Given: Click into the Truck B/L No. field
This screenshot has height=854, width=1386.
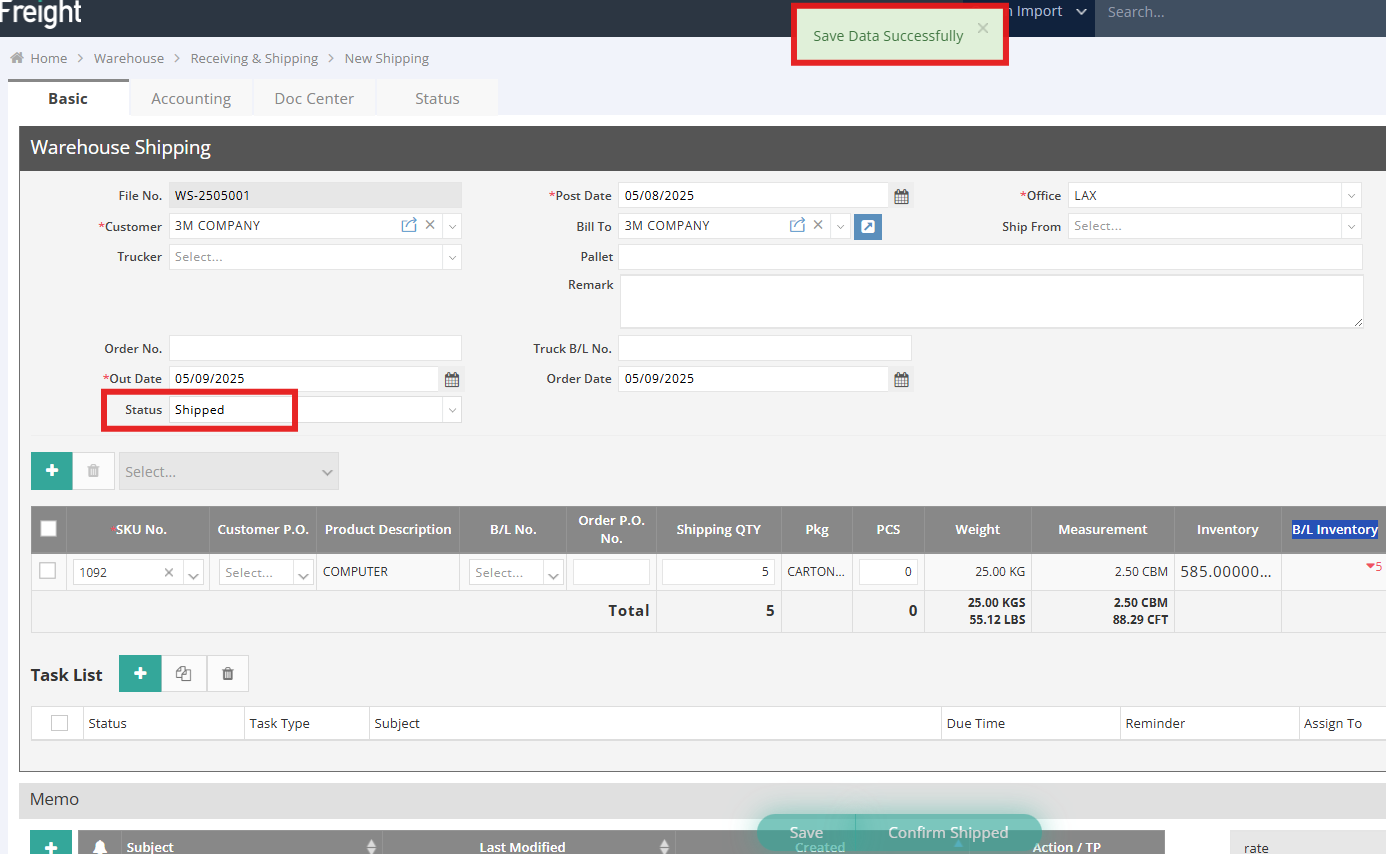Looking at the screenshot, I should coord(764,349).
